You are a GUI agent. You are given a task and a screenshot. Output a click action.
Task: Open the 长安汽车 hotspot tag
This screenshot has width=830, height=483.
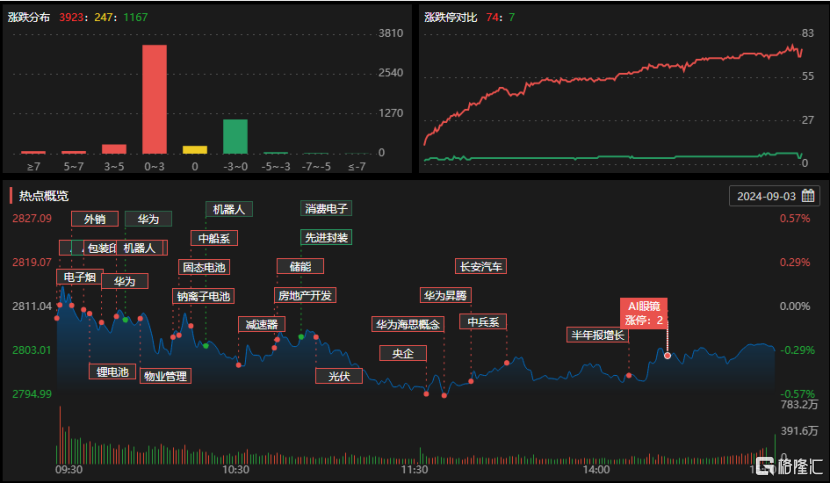[481, 266]
